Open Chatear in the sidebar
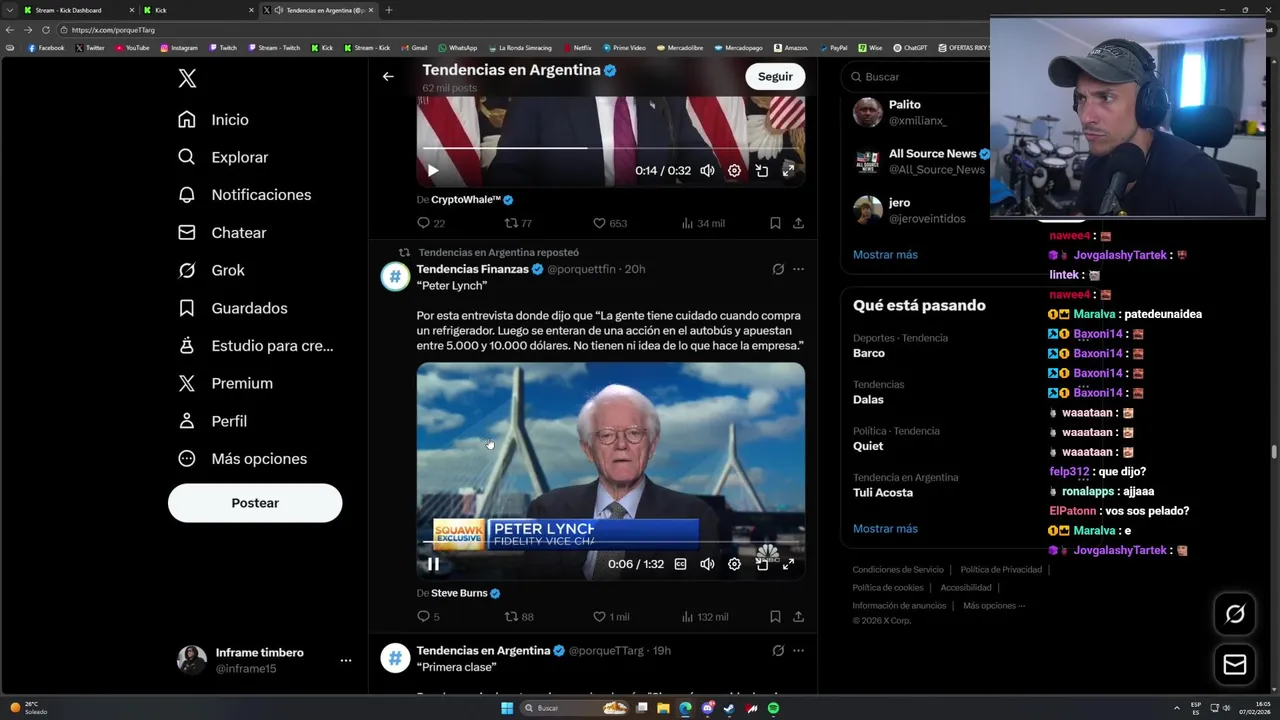This screenshot has width=1280, height=720. click(x=222, y=233)
